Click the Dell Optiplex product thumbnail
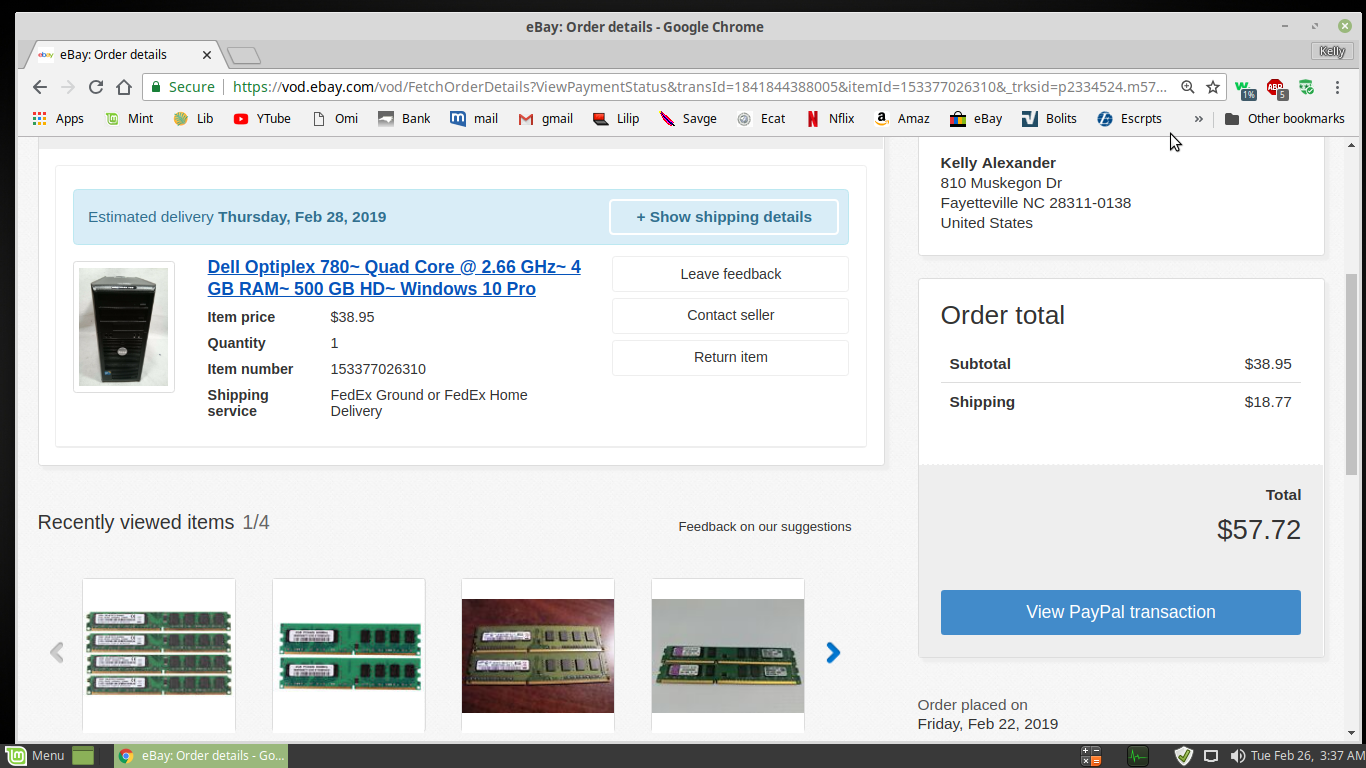 [124, 327]
